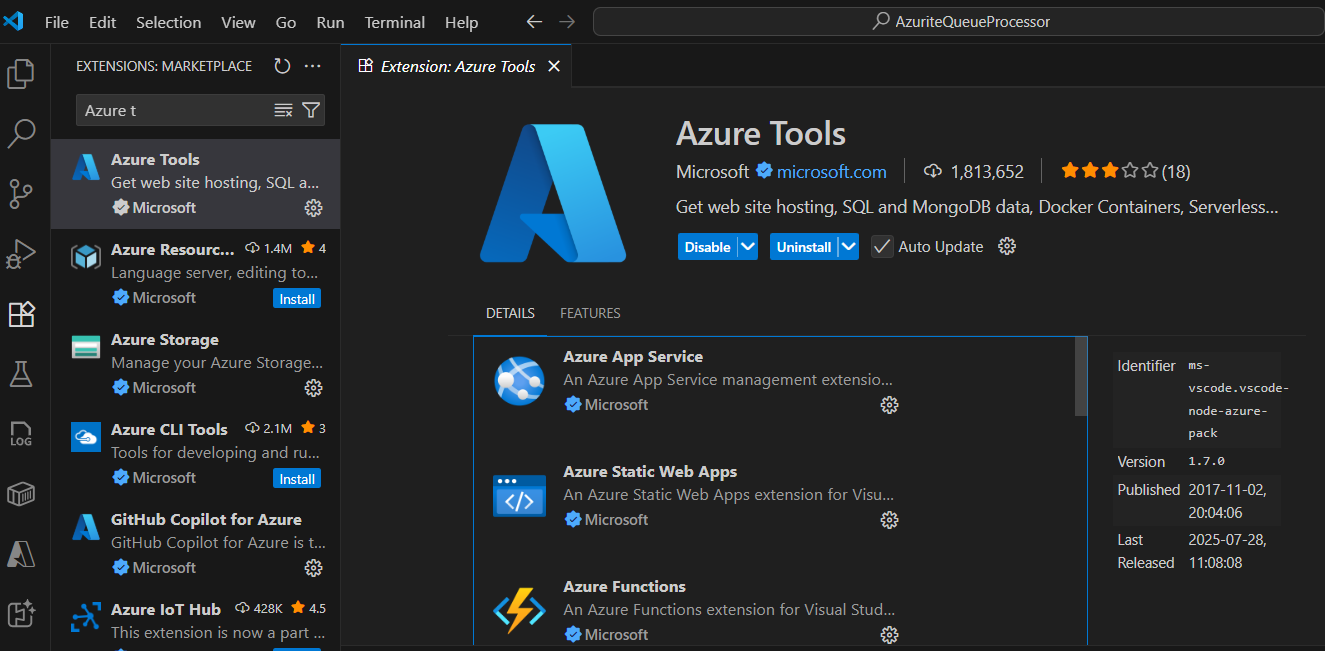Switch to the Features tab
The height and width of the screenshot is (651, 1325).
pyautogui.click(x=590, y=313)
